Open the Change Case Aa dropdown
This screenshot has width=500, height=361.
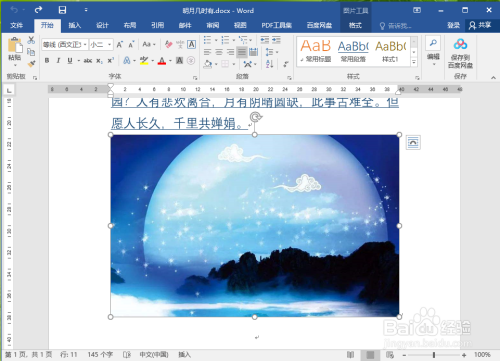coord(149,44)
